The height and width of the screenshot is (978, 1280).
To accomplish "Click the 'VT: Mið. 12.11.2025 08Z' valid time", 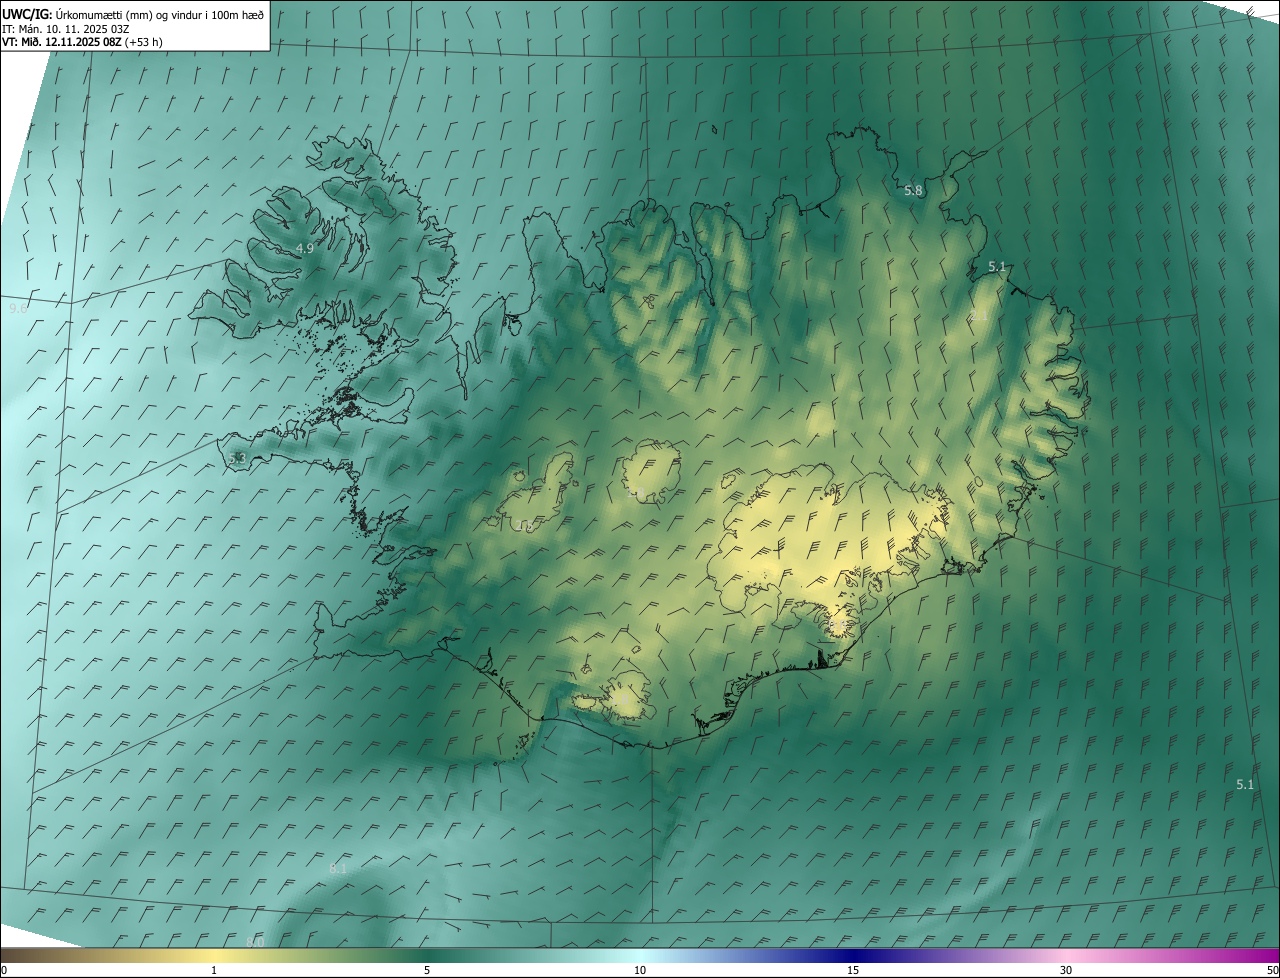I will pos(61,42).
